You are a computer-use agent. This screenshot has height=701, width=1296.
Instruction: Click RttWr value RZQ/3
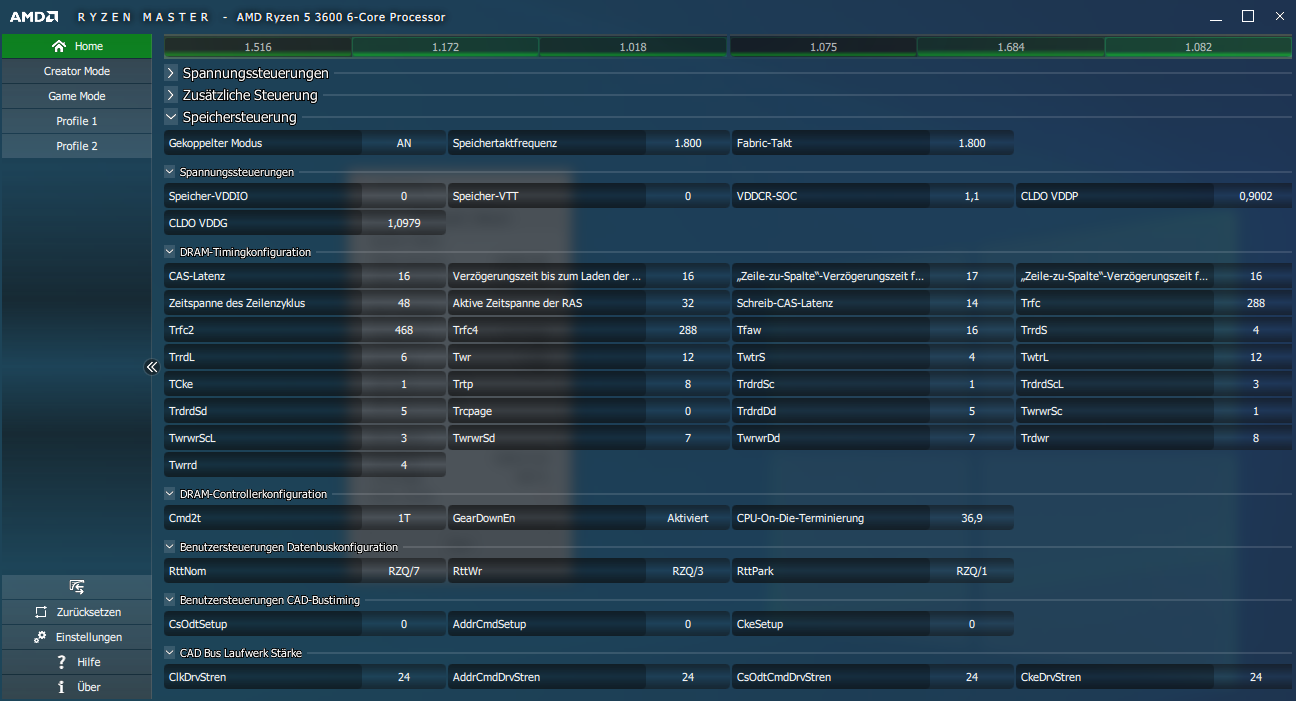coord(688,571)
